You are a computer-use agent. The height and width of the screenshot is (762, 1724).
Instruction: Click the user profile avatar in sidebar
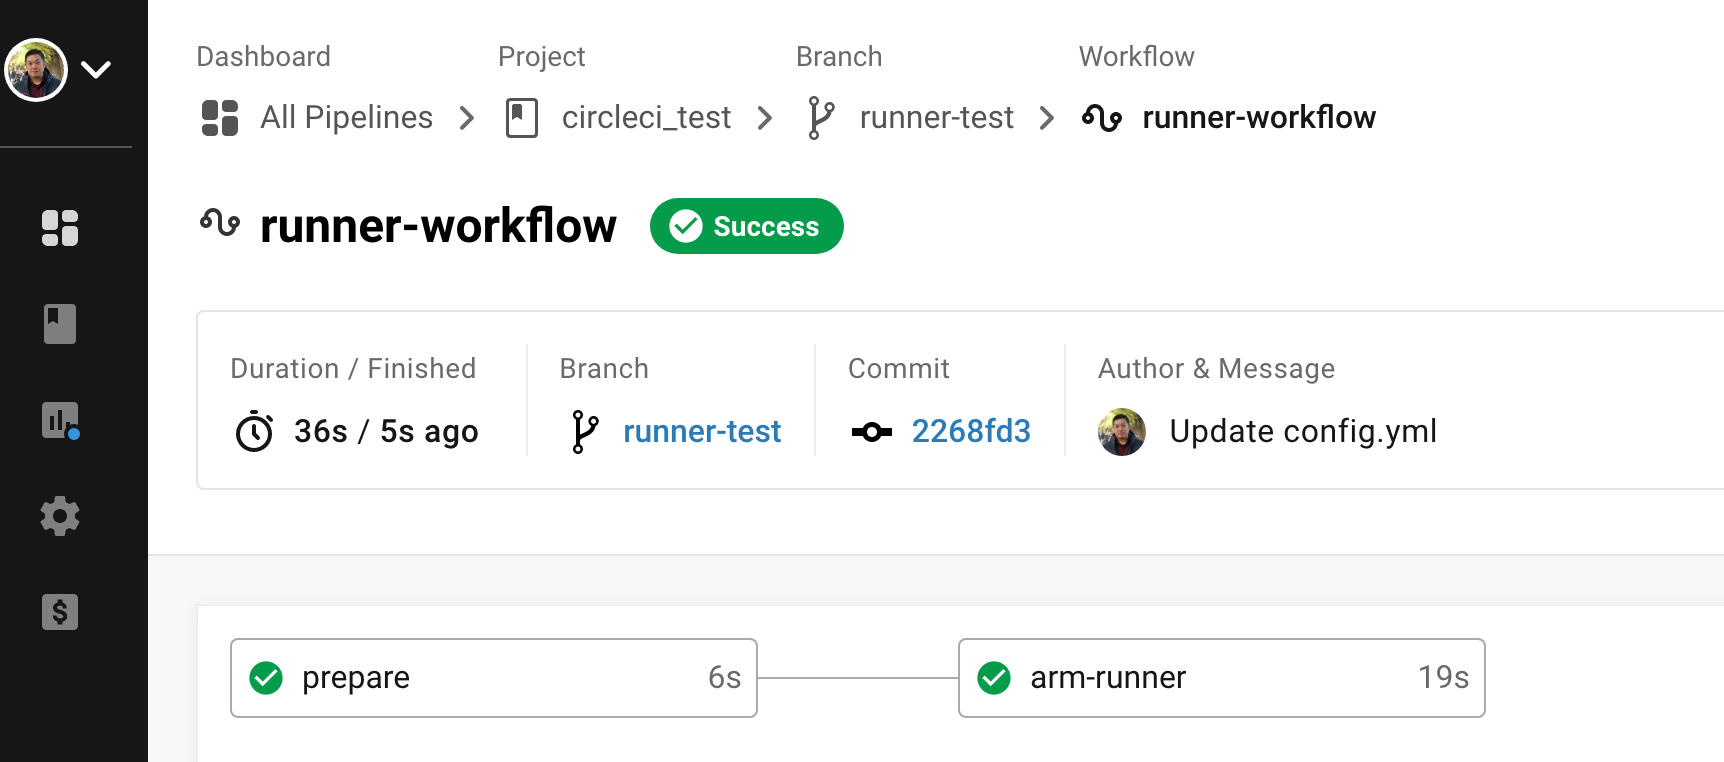tap(36, 70)
